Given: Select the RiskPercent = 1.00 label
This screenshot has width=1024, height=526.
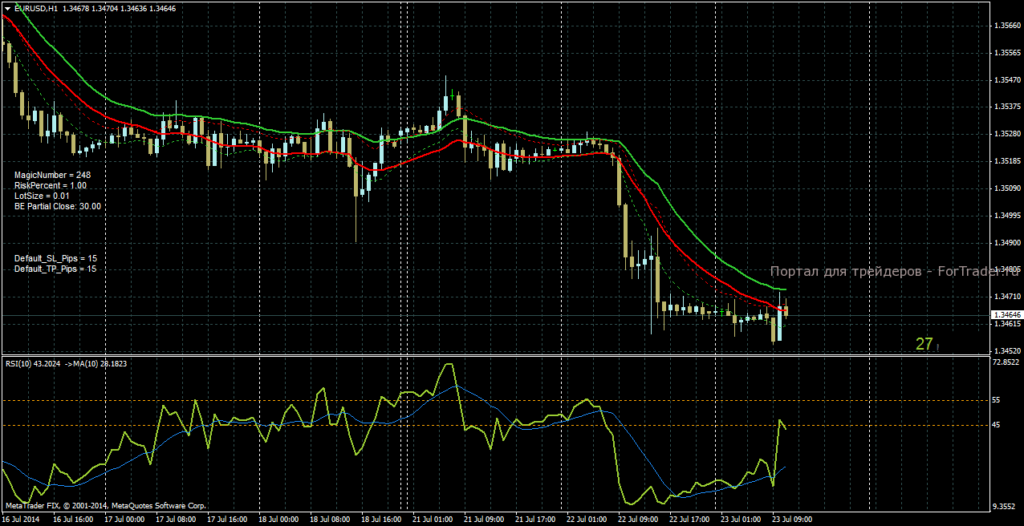Looking at the screenshot, I should 50,186.
